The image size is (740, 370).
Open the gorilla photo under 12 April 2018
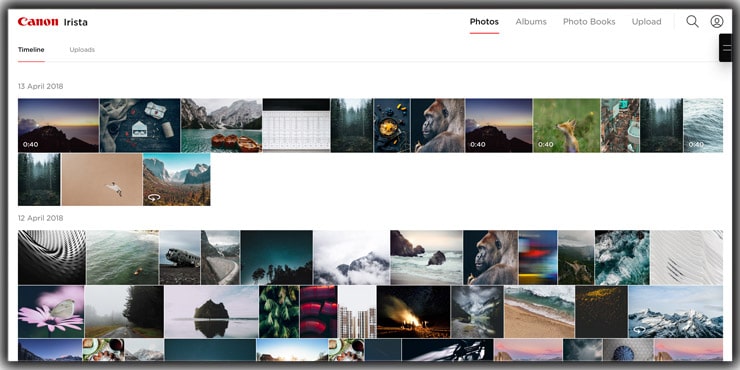490,257
